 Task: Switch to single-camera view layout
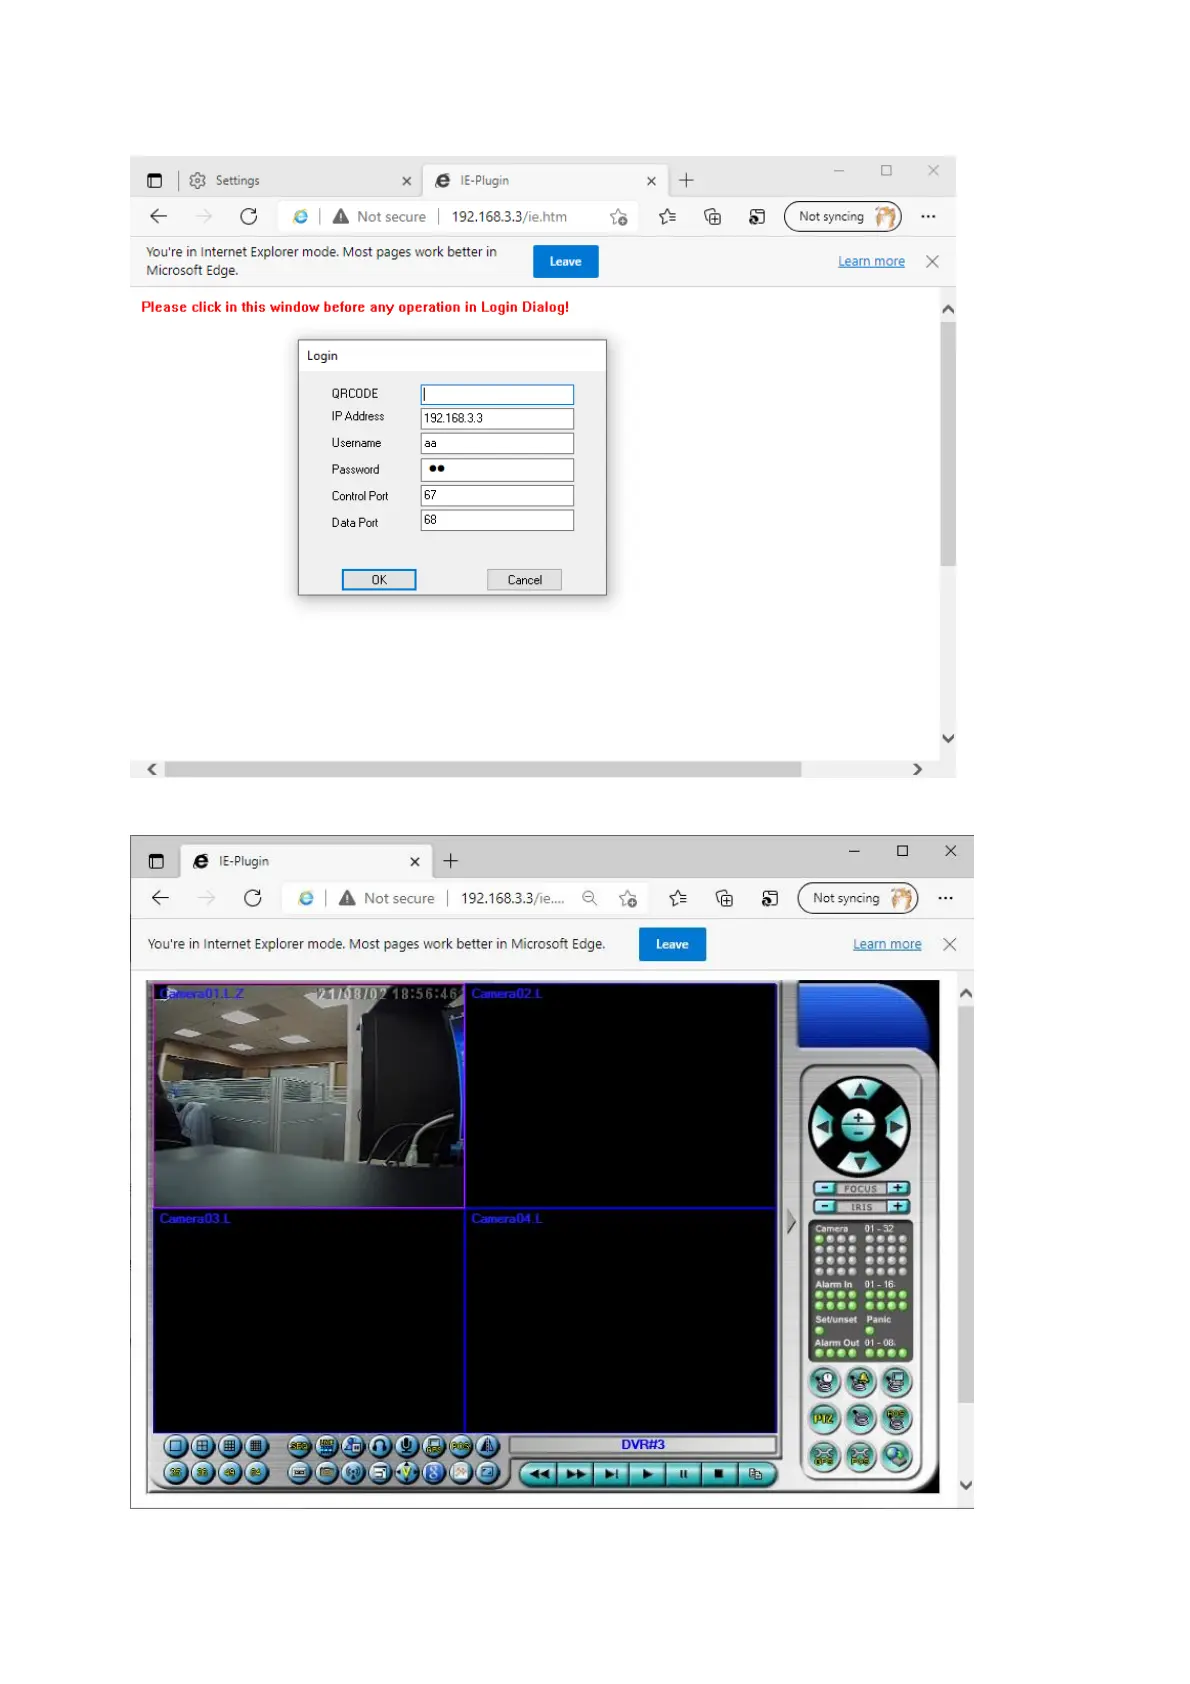[x=176, y=1445]
